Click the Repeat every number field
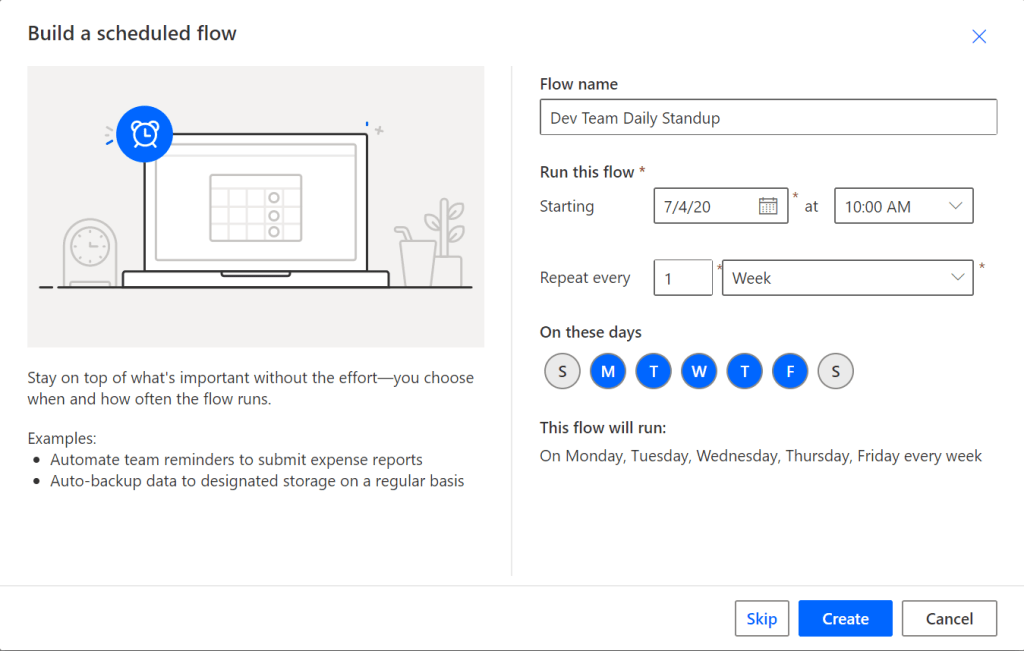The height and width of the screenshot is (651, 1024). pyautogui.click(x=683, y=278)
